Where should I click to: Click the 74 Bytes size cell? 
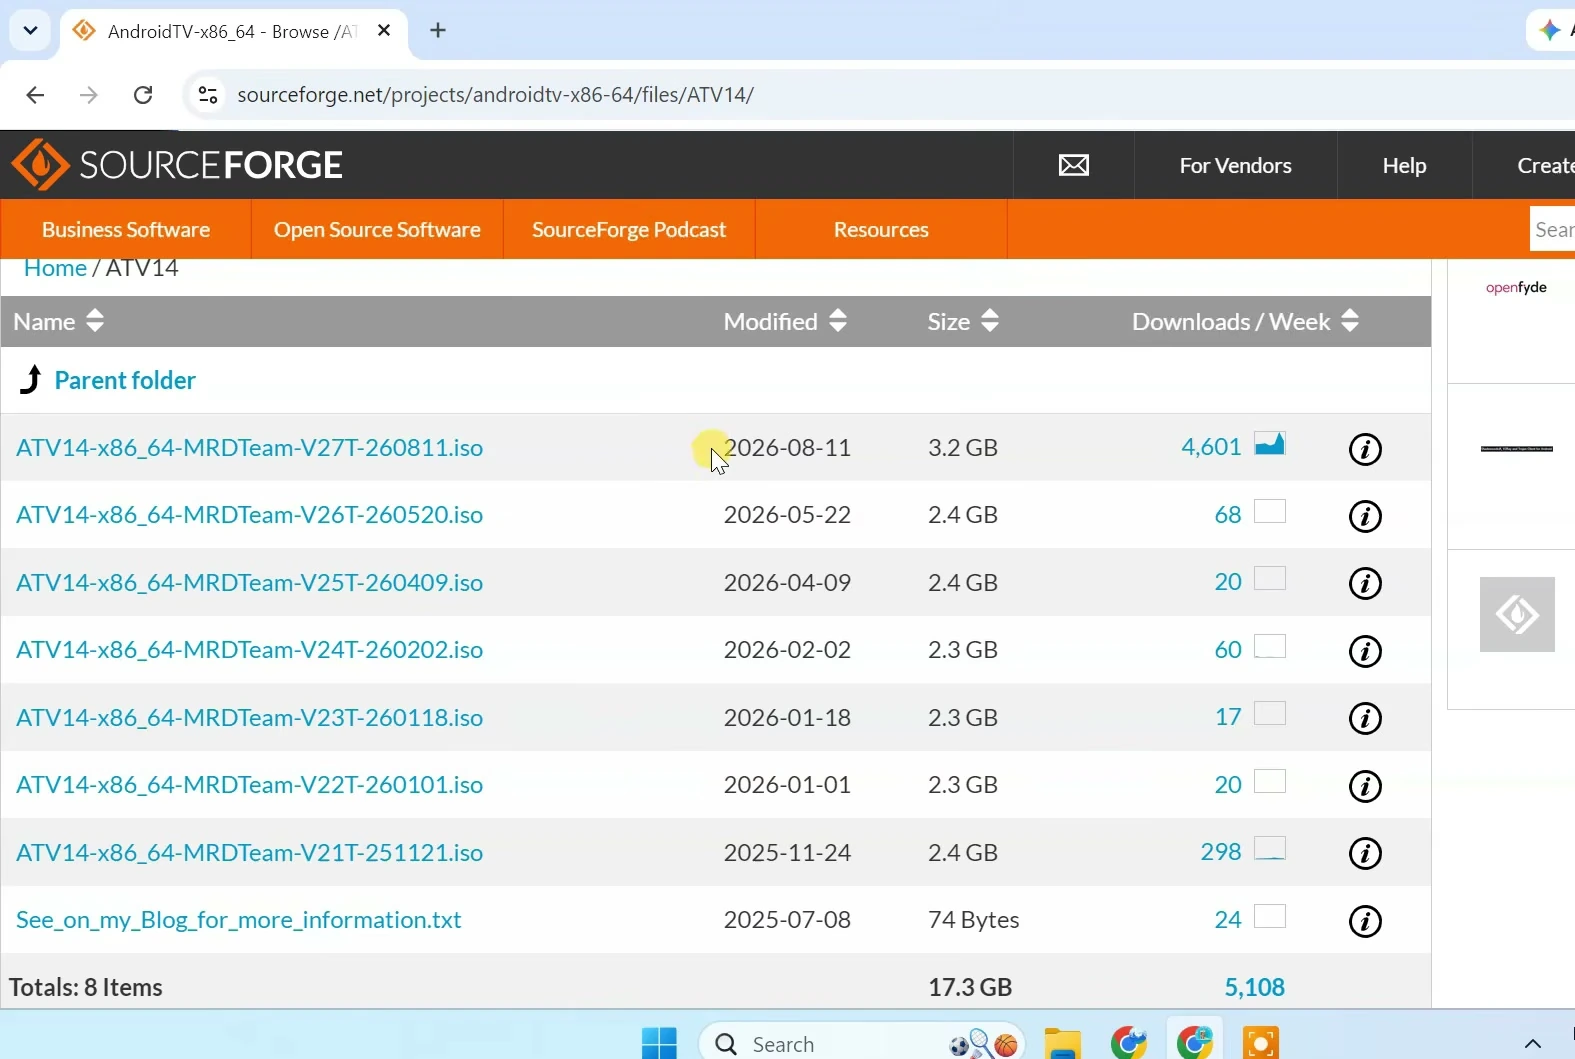974,919
